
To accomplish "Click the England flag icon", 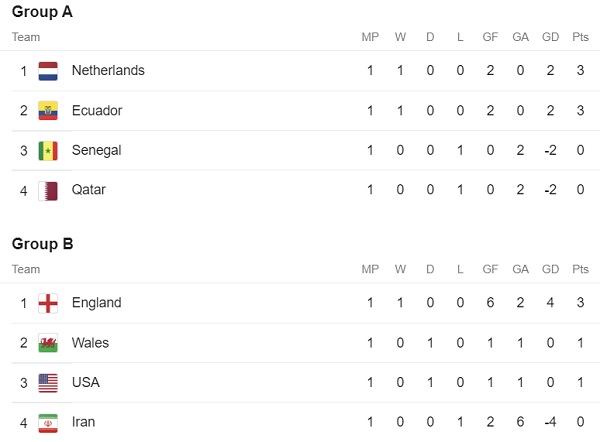I will (x=48, y=303).
